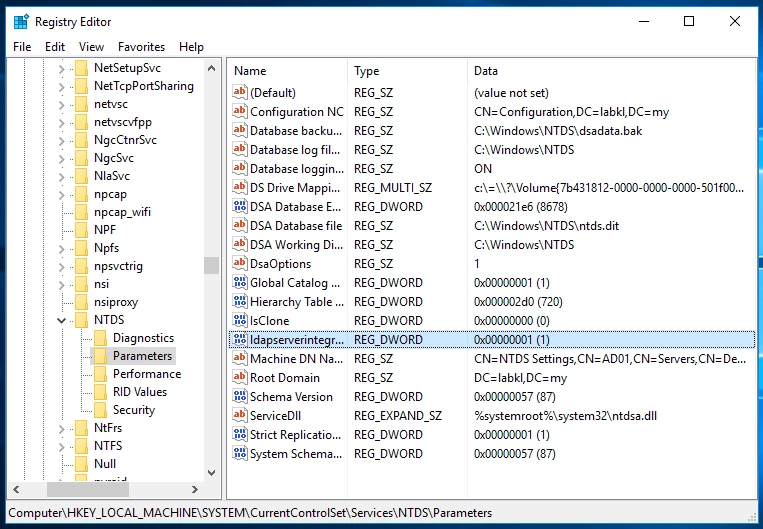Click the Registry Editor app icon in title bar
Screen dimensions: 763x529
[21, 22]
